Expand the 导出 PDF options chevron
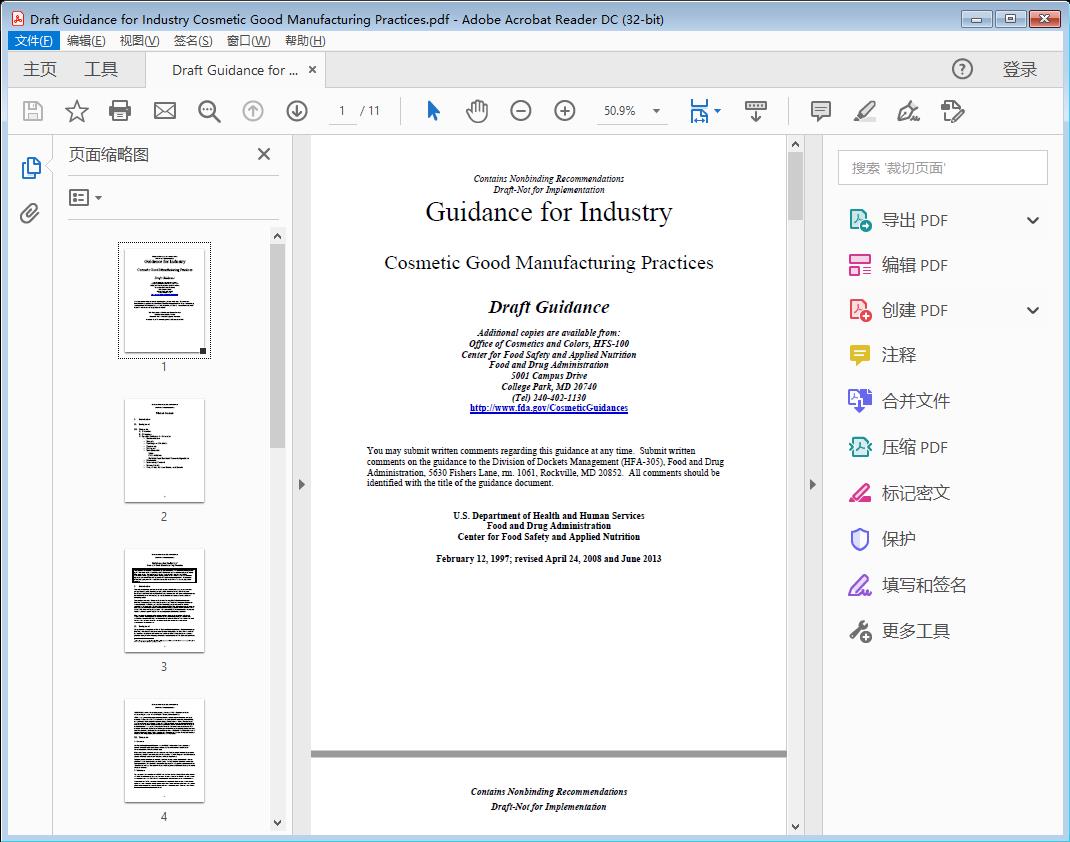Viewport: 1070px width, 842px height. tap(1032, 219)
